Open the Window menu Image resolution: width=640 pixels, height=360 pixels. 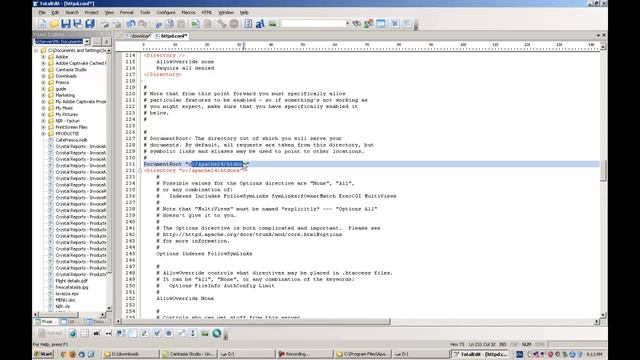click(x=226, y=13)
